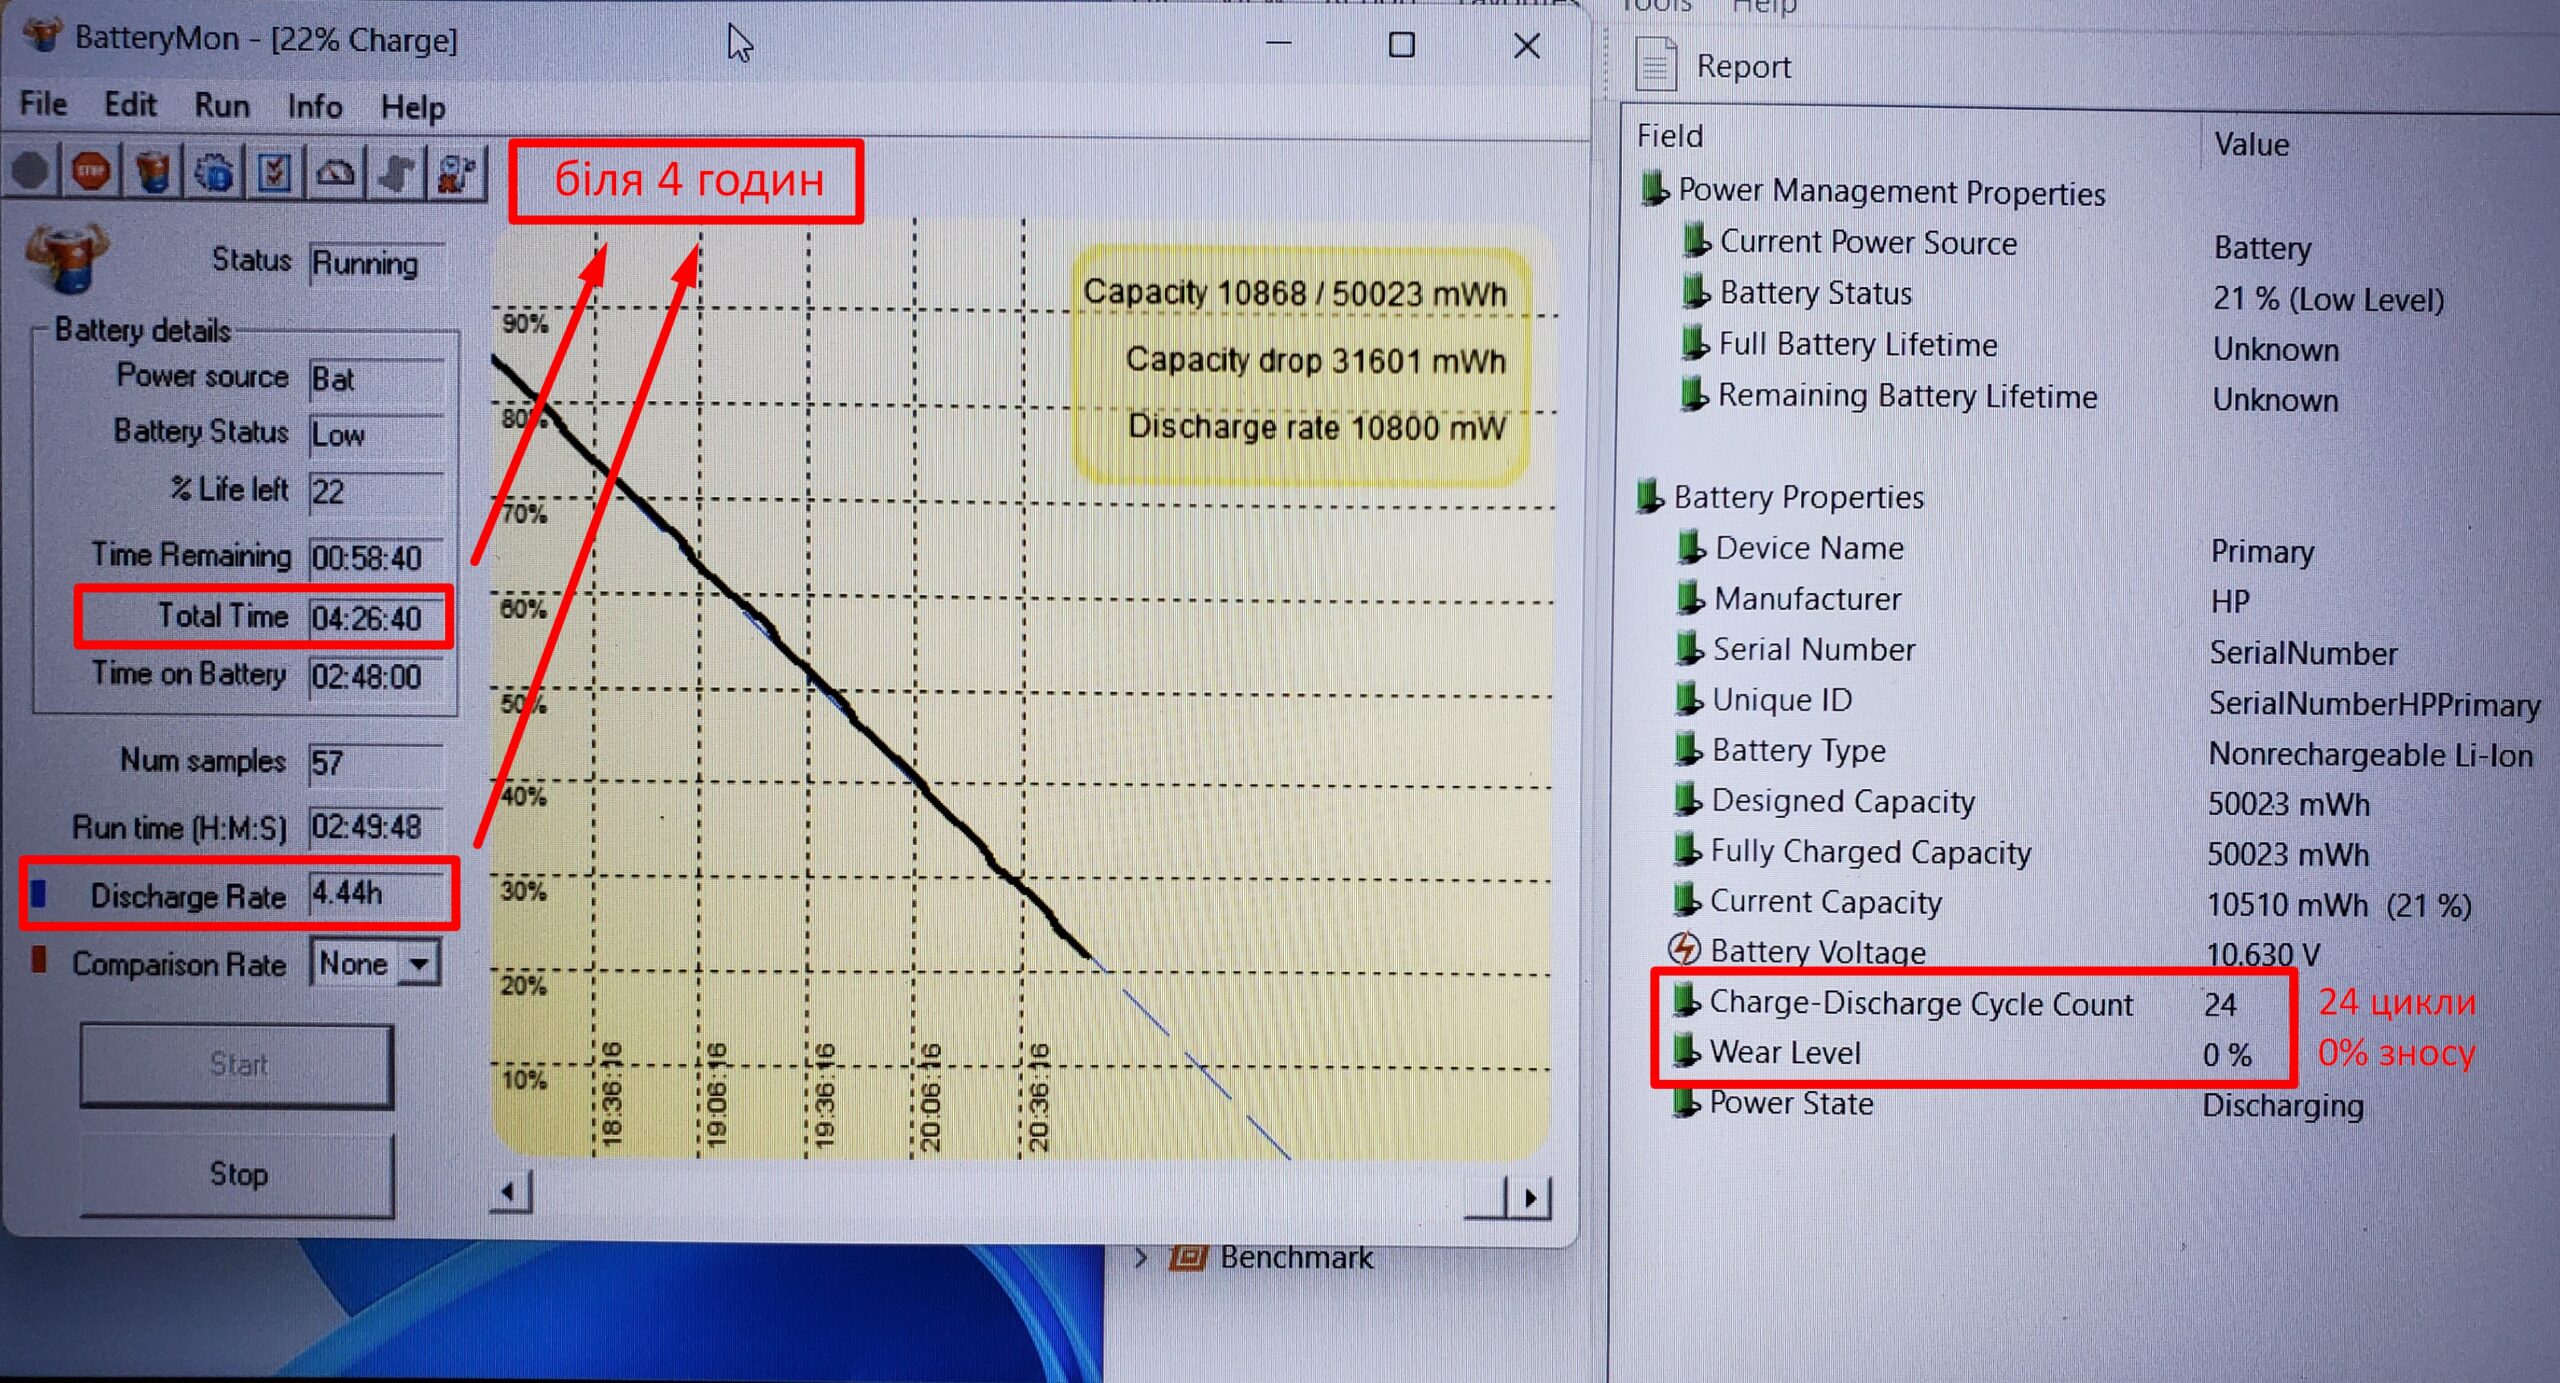
Task: Click the rightmost clock figure toolbar icon
Action: pyautogui.click(x=458, y=172)
